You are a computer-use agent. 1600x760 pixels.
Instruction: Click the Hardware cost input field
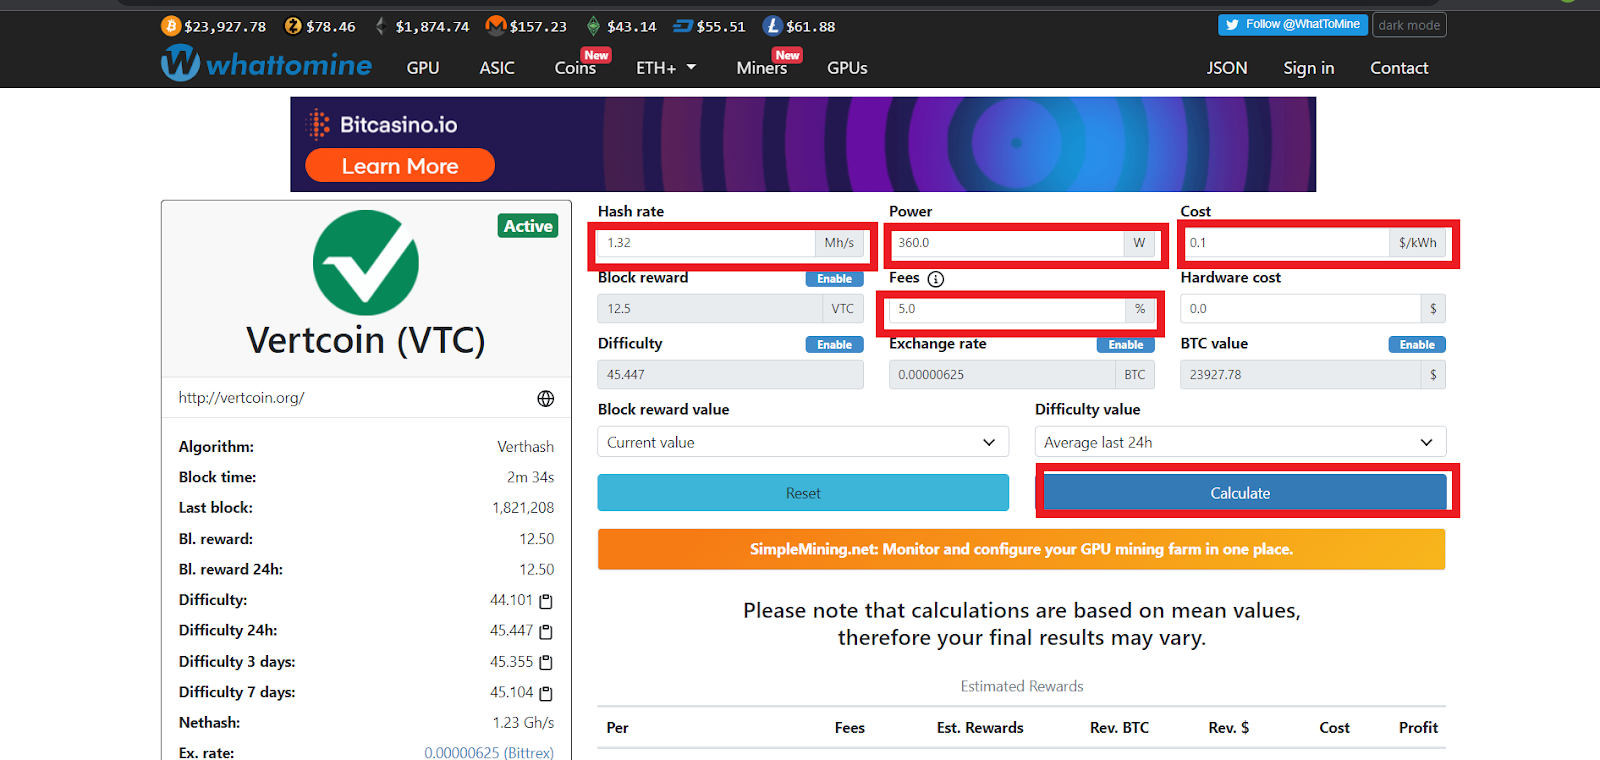(1300, 309)
